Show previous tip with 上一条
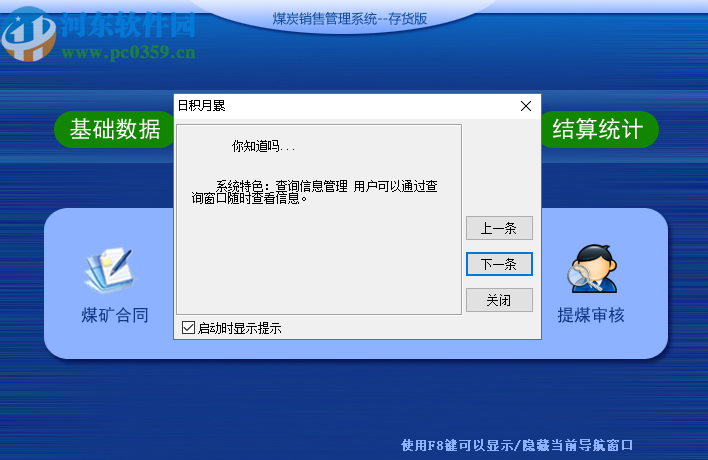Screen dimensions: 708x460 [x=499, y=228]
